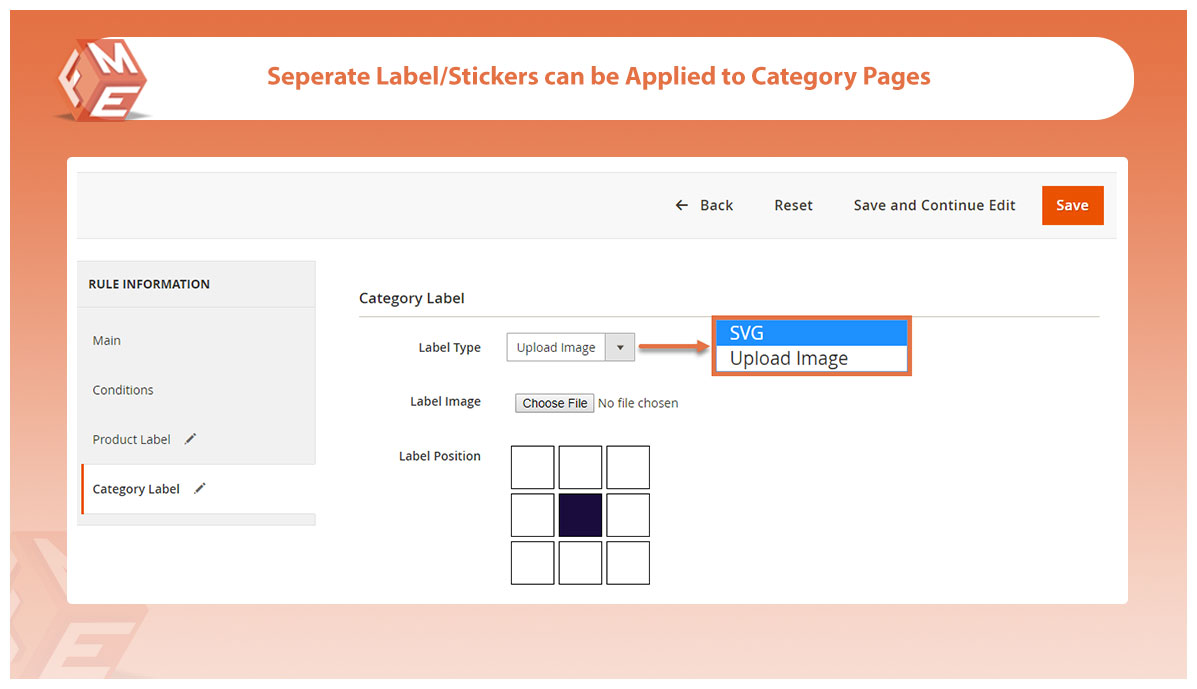Viewport: 1197px width, 689px height.
Task: Select the bottom-right label position box
Action: pos(628,563)
